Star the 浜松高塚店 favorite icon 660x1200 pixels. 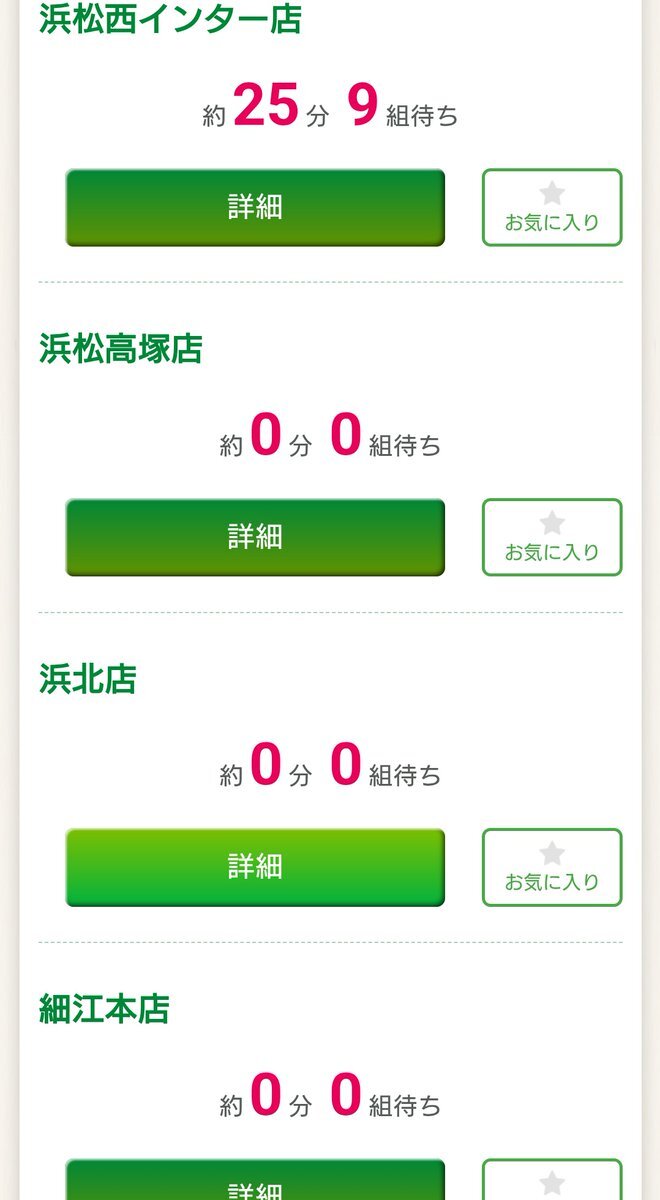552,524
